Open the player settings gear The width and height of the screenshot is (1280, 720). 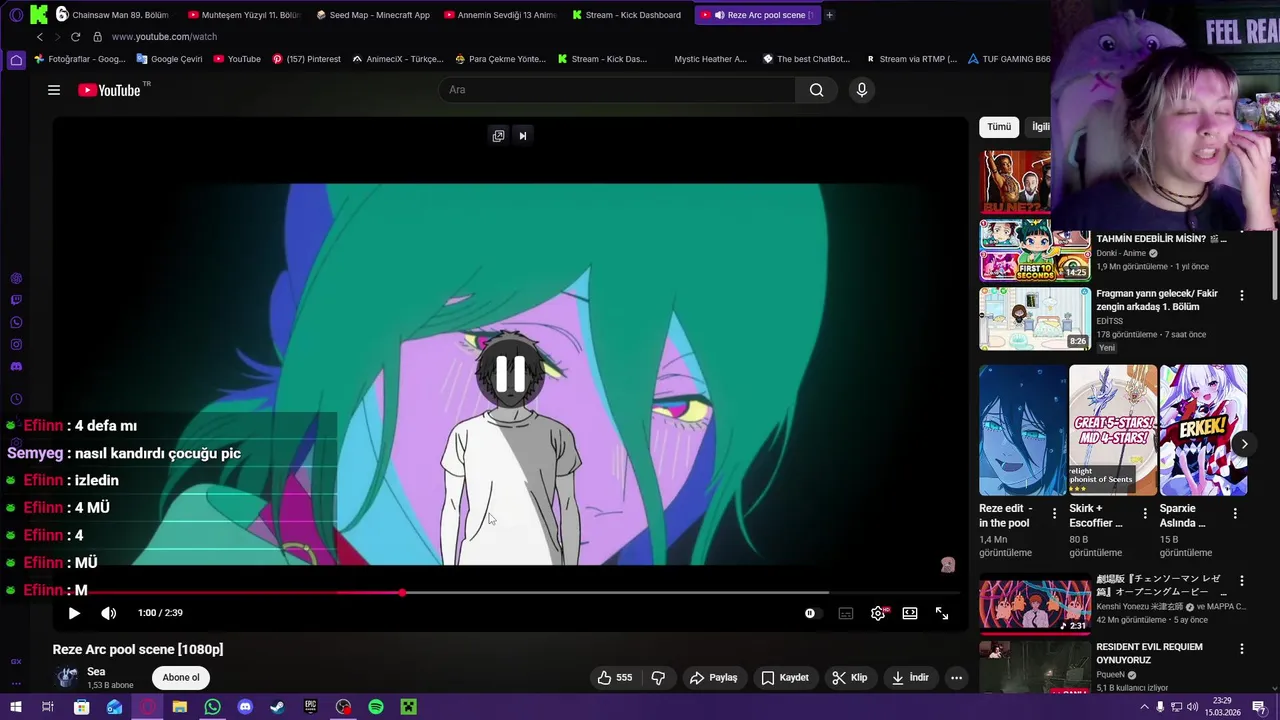(878, 613)
